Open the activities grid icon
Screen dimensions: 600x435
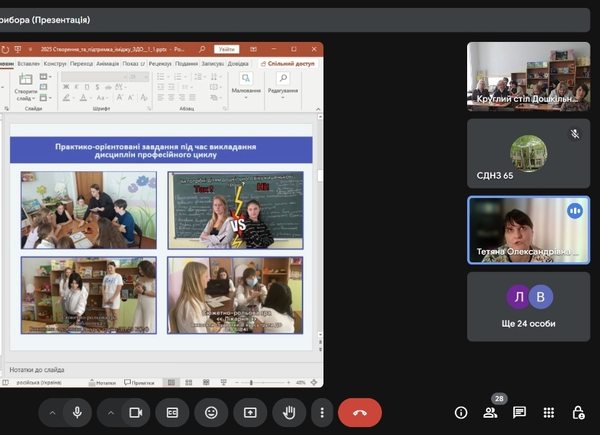[548, 412]
